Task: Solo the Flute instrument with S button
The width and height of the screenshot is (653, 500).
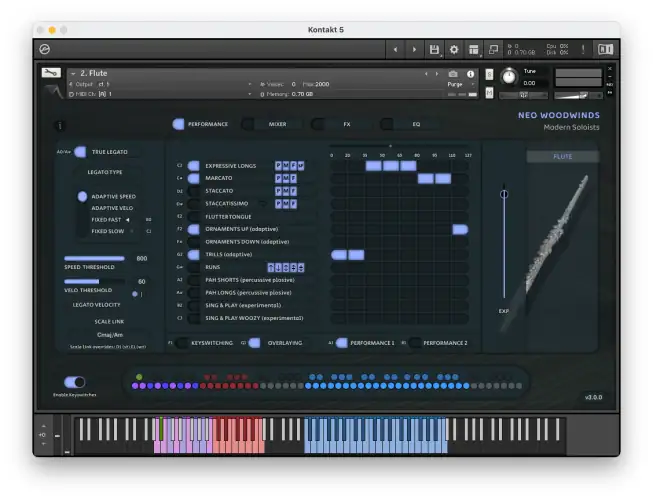Action: point(489,75)
